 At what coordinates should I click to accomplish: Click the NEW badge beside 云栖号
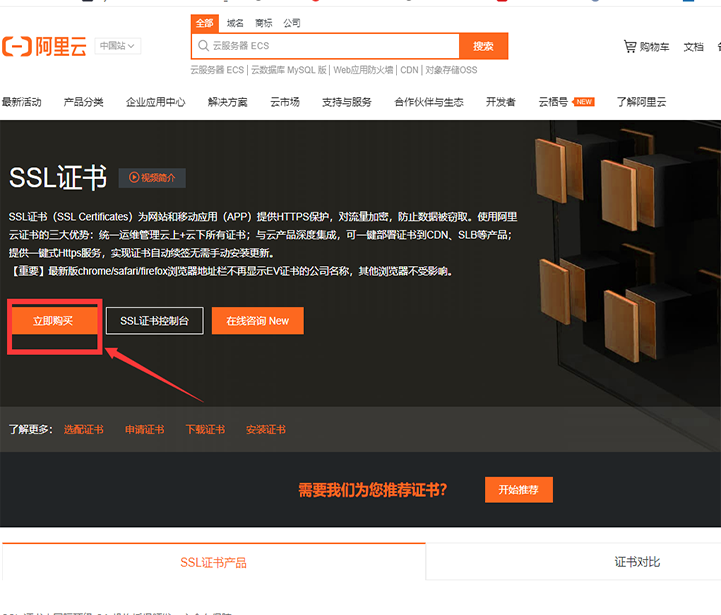coord(584,102)
